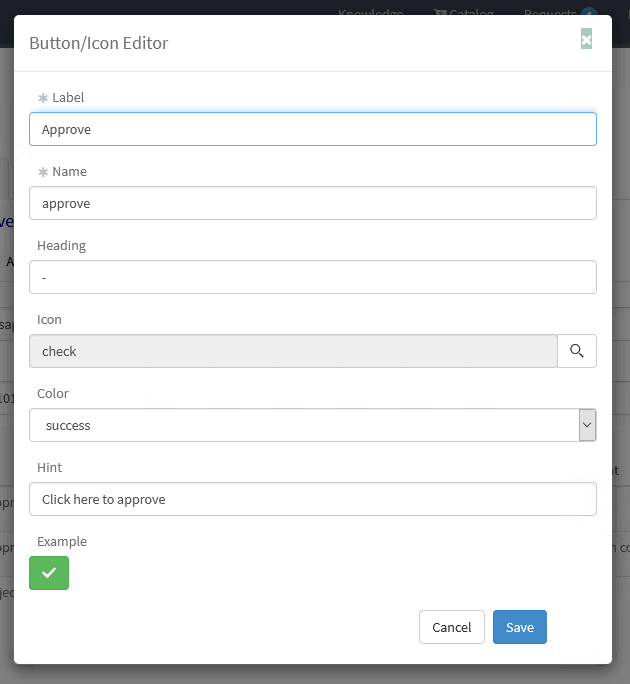This screenshot has height=684, width=630.
Task: Click the Color field caption
Action: (x=53, y=393)
